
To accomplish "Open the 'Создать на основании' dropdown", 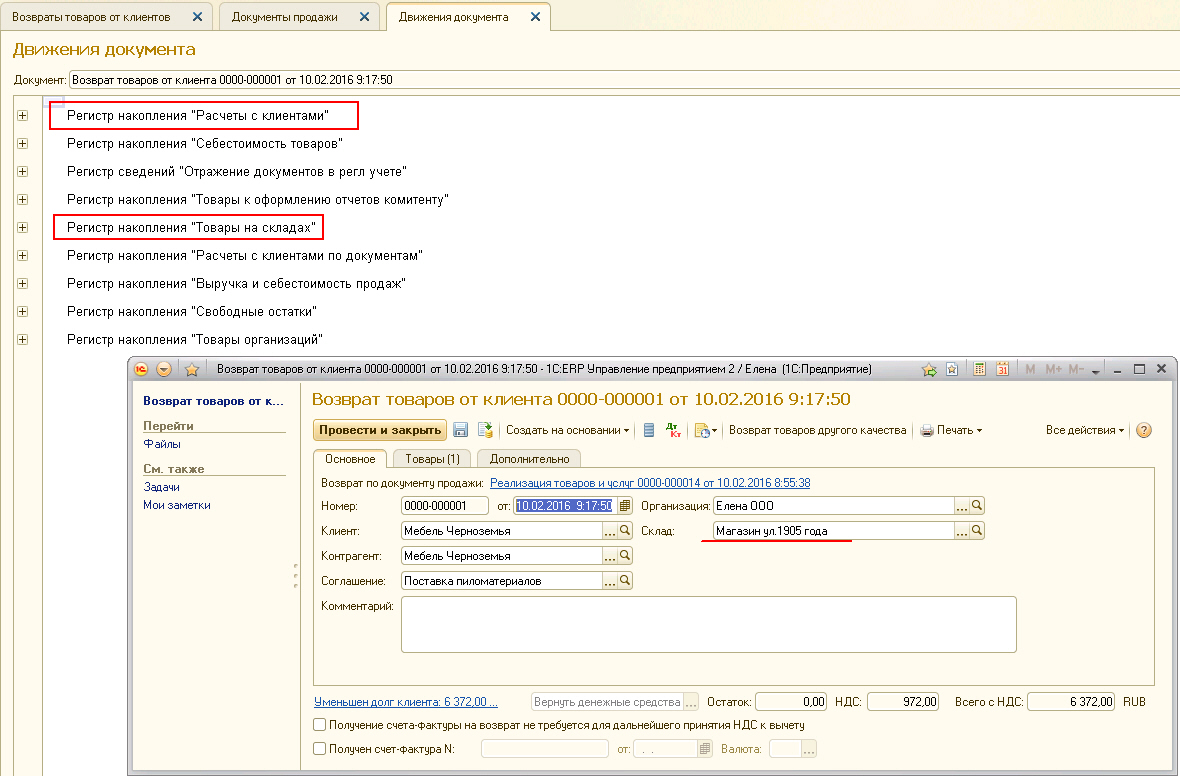I will pos(567,430).
